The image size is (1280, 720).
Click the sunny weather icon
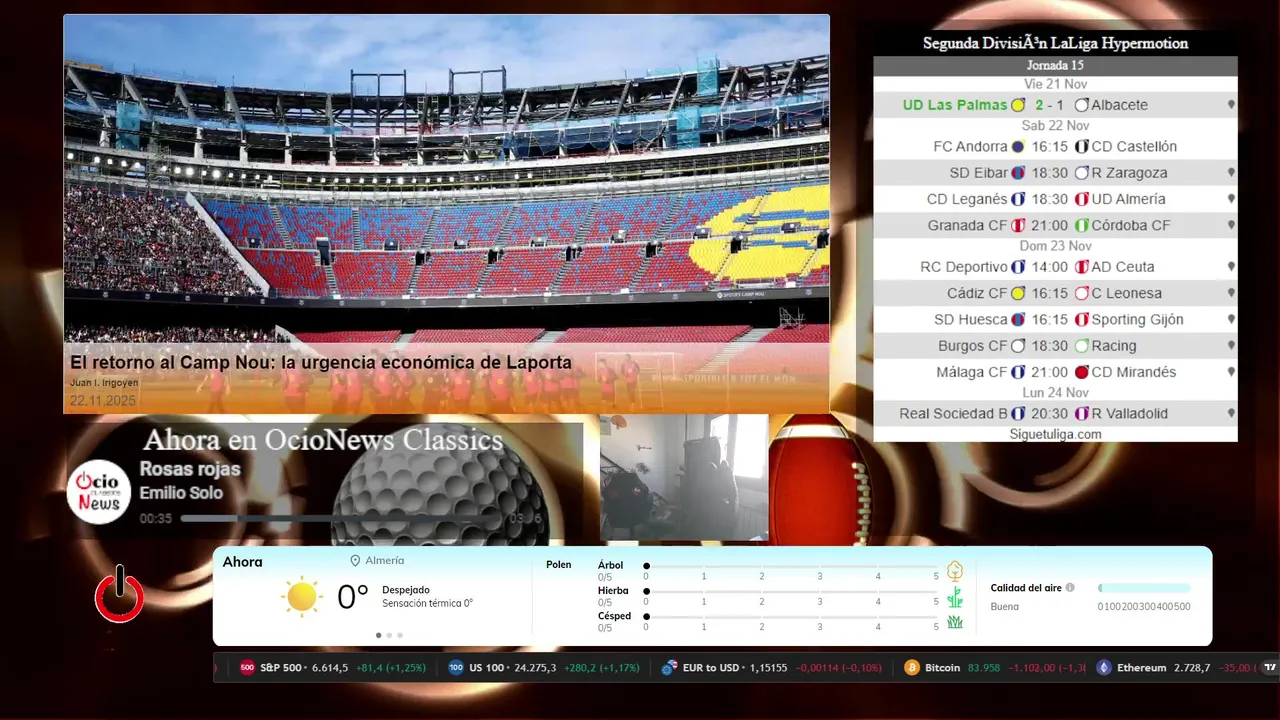(x=301, y=596)
